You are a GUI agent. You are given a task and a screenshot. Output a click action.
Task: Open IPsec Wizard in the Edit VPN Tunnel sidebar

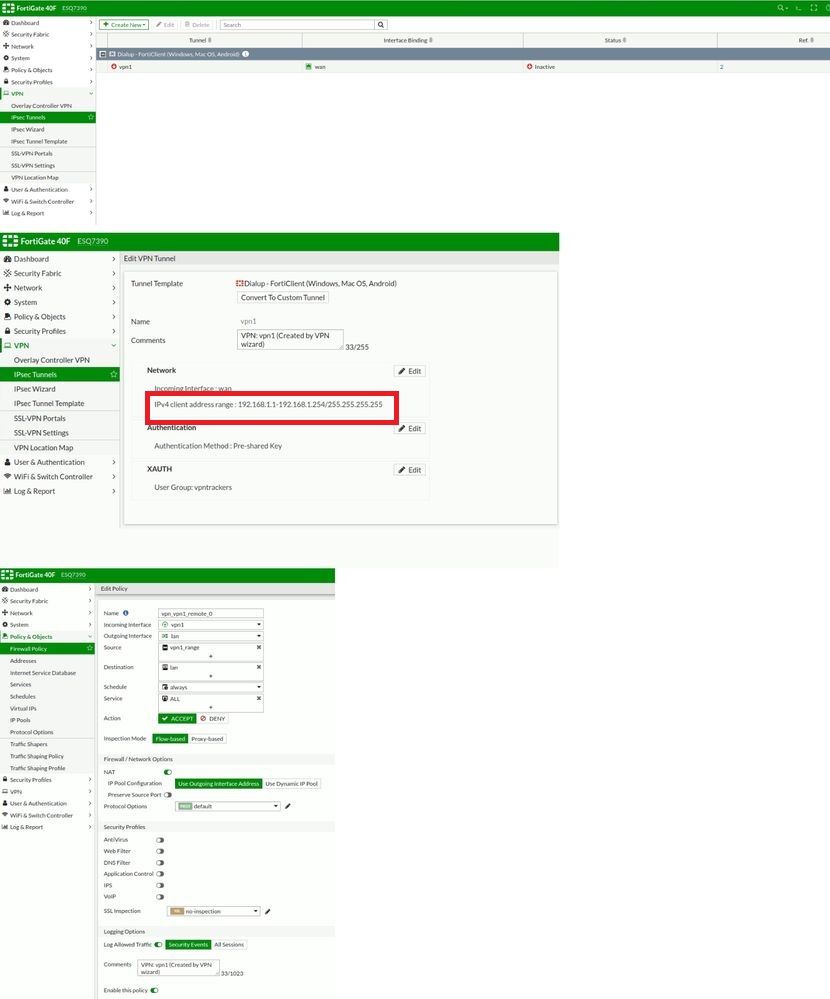34,389
